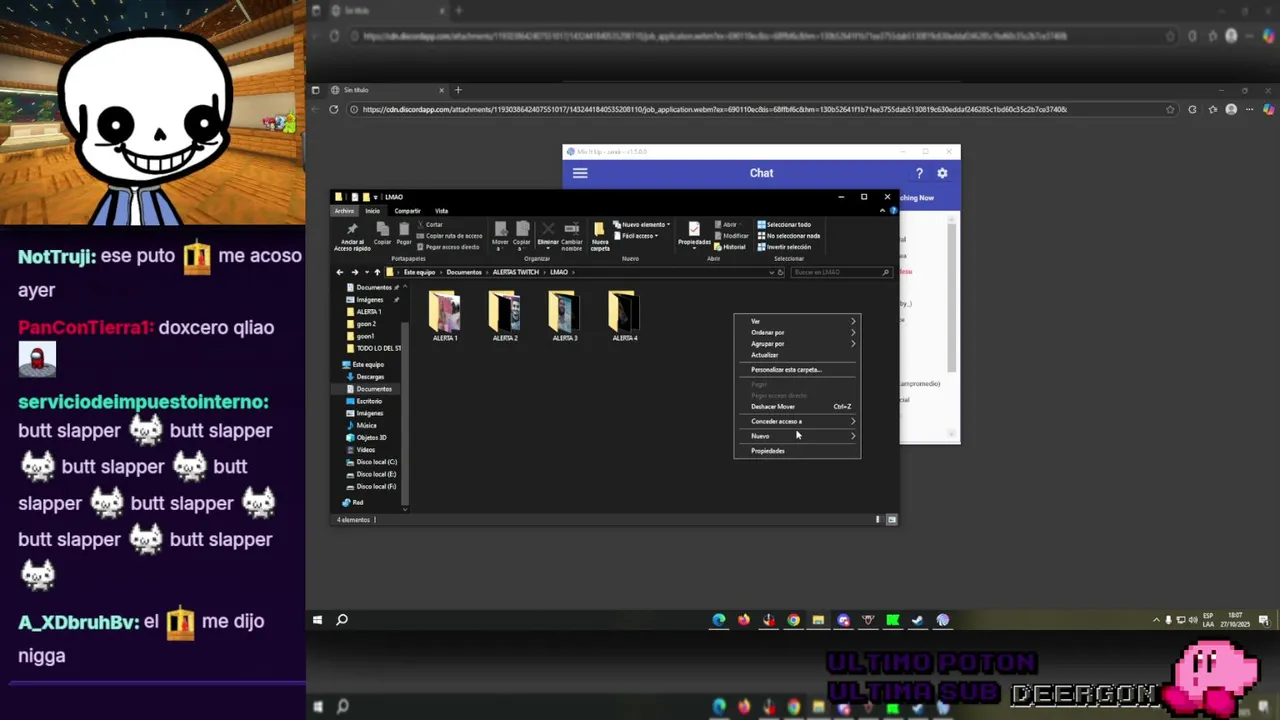Click the Cambiar nombre icon
Viewport: 1280px width, 720px height.
572,229
